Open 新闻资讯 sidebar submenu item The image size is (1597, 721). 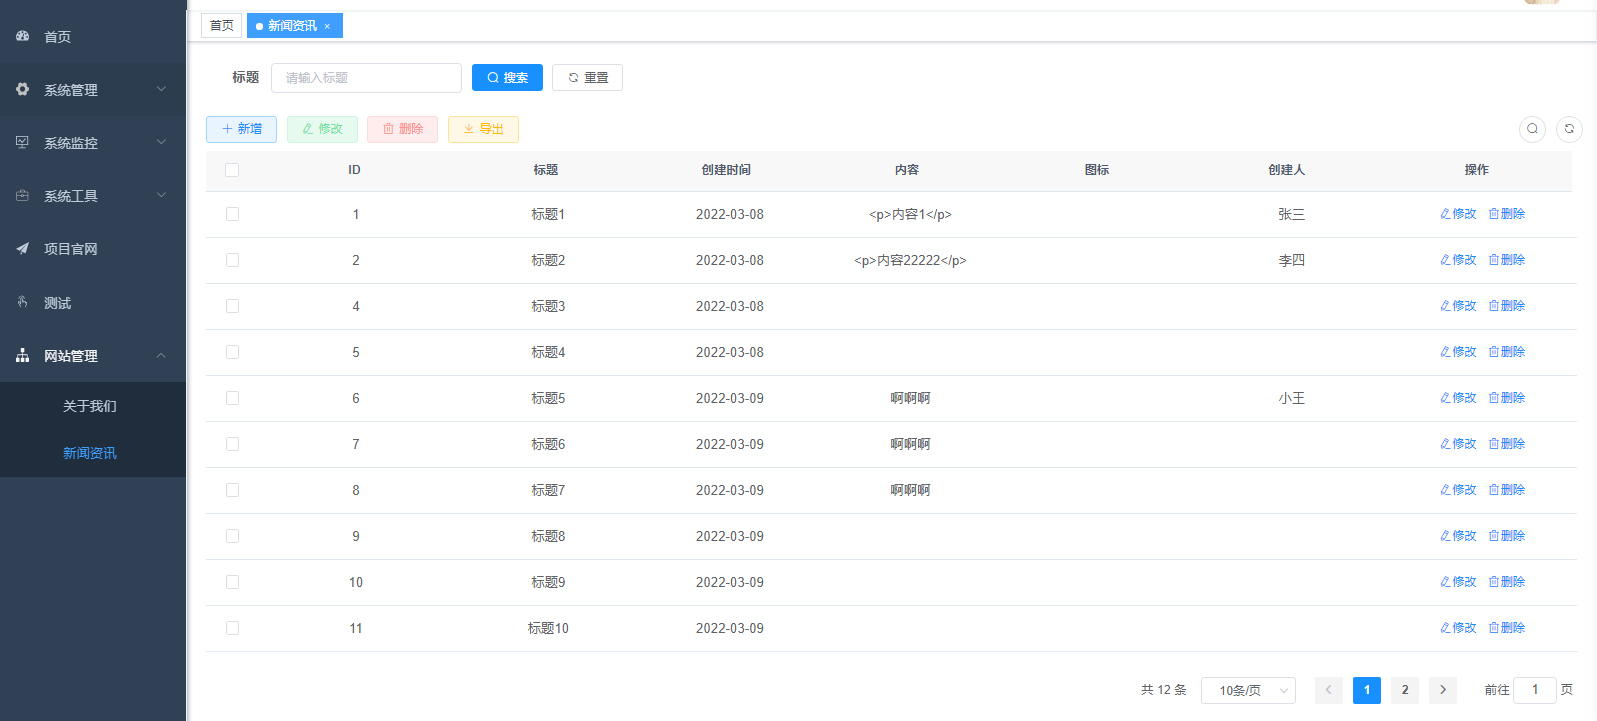(93, 453)
